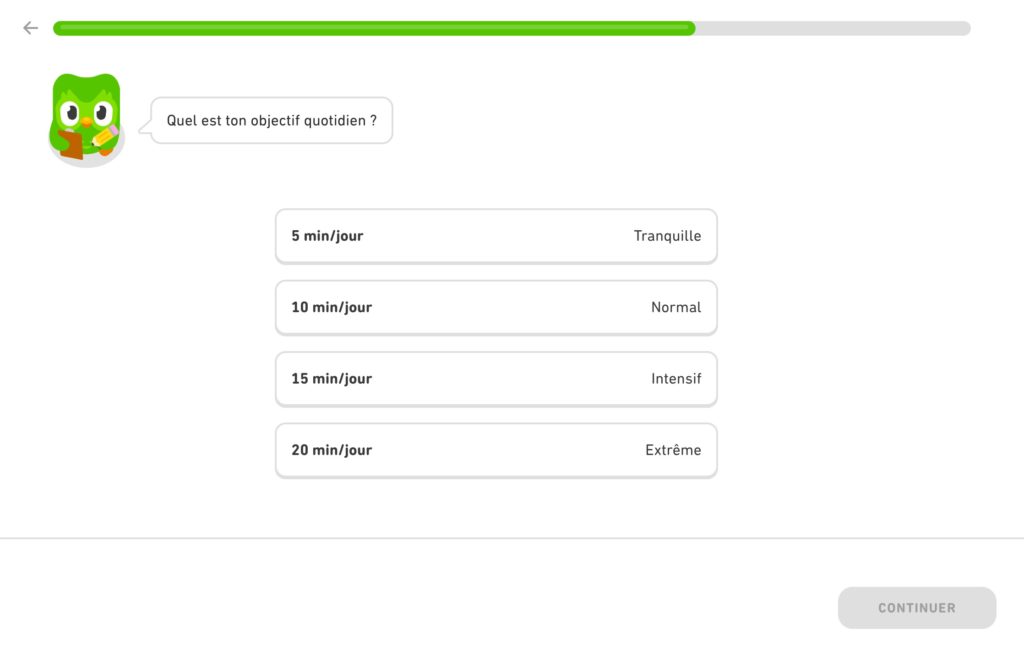Select the 20 min/jour goal option
This screenshot has width=1024, height=650.
coord(496,450)
